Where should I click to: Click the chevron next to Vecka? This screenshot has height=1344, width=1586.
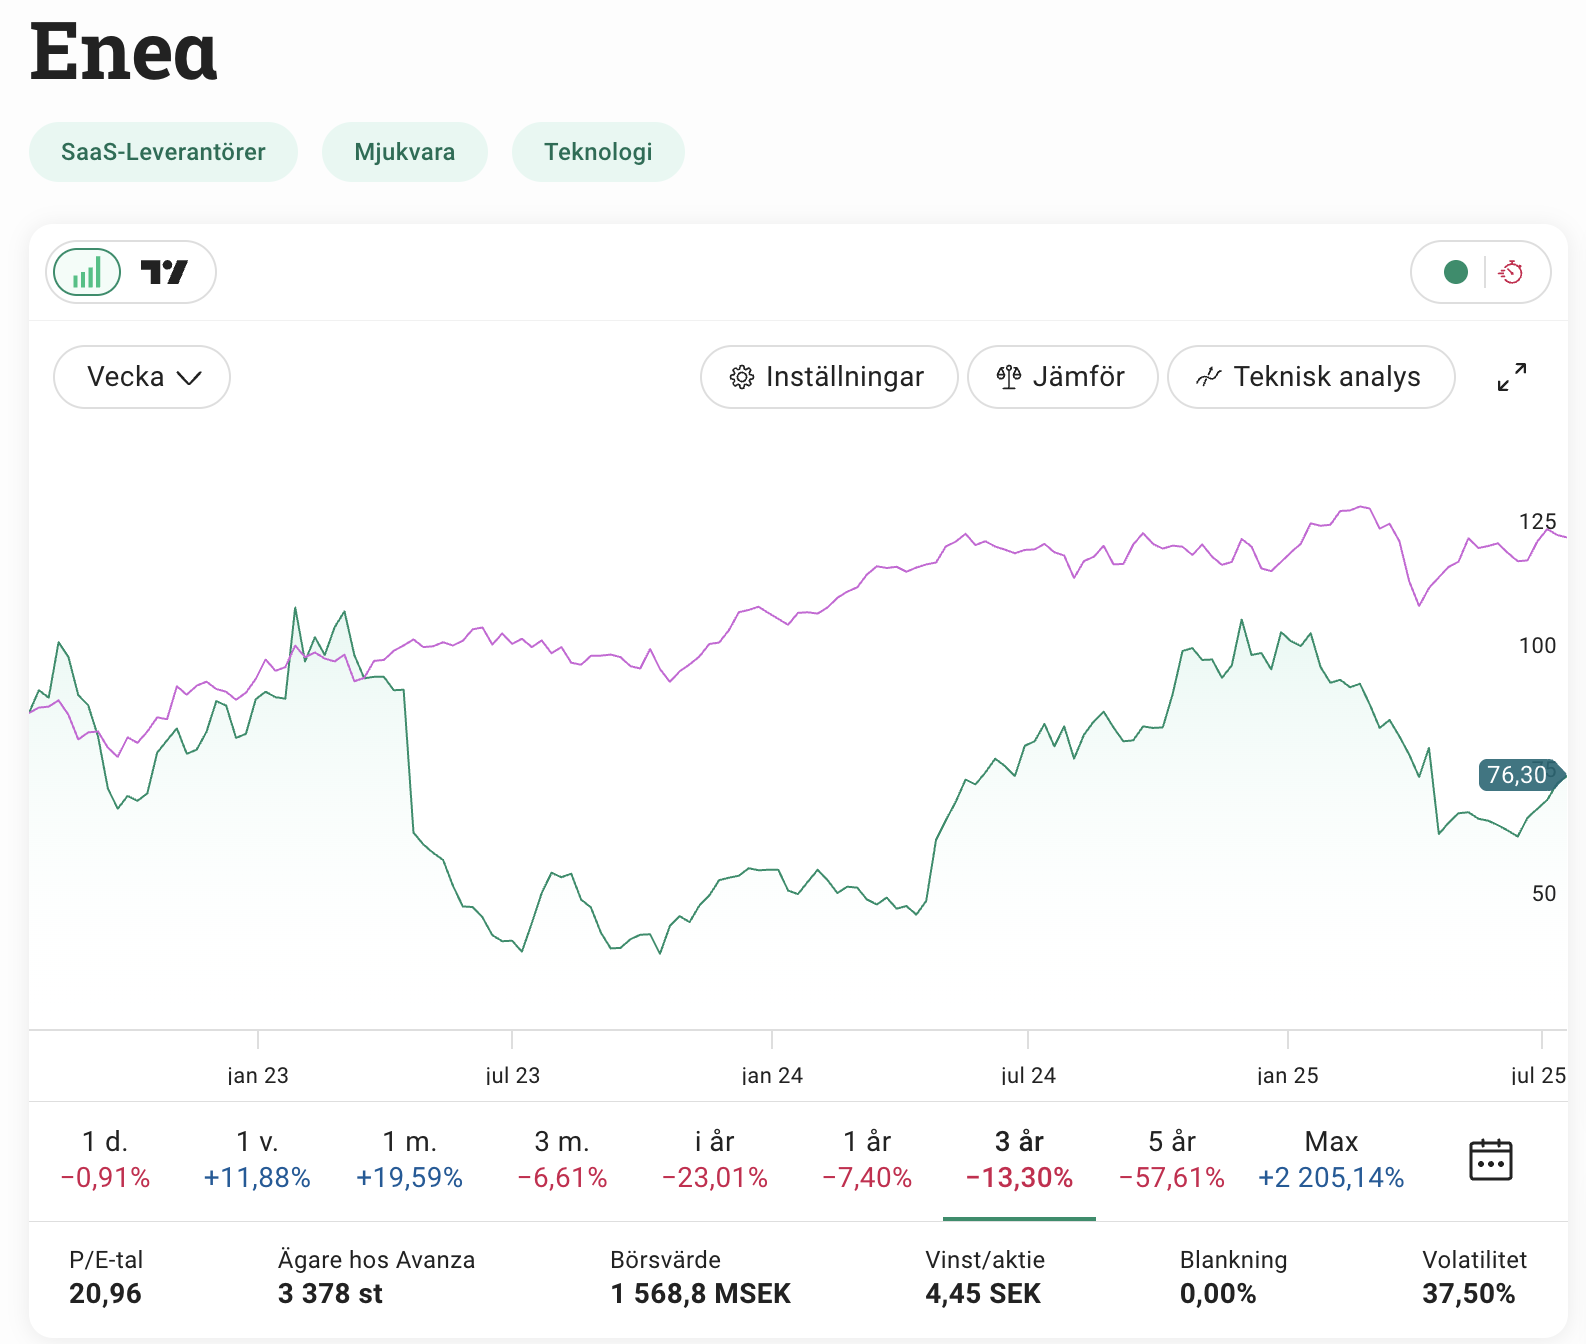click(189, 378)
